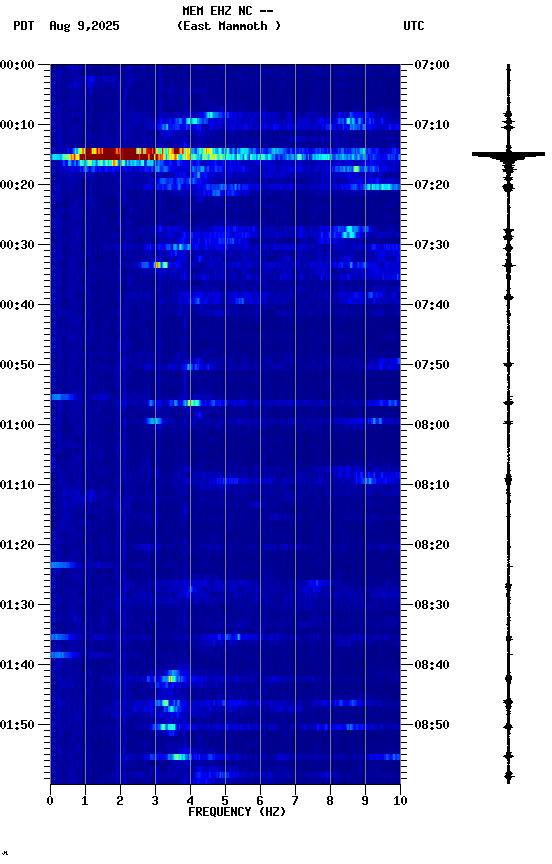
Task: Click the 4 Hz frequency axis tick
Action: (x=190, y=801)
